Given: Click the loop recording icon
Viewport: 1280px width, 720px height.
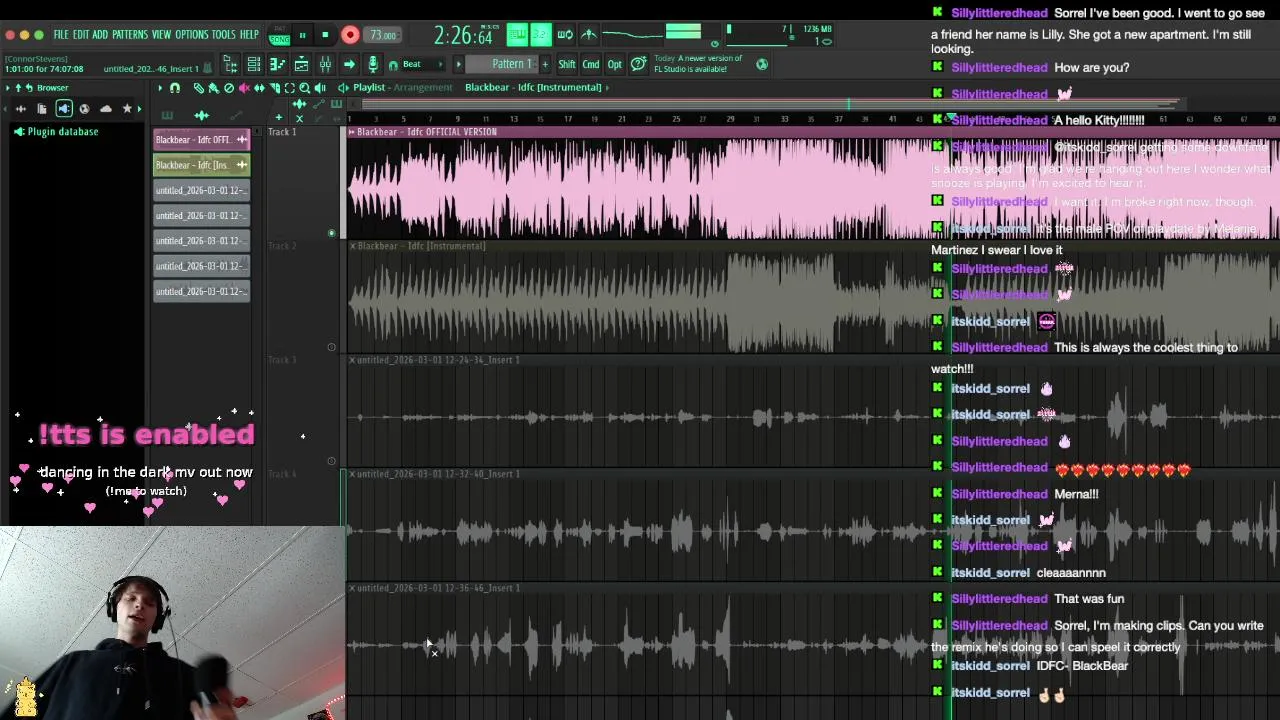Looking at the screenshot, I should [x=565, y=35].
